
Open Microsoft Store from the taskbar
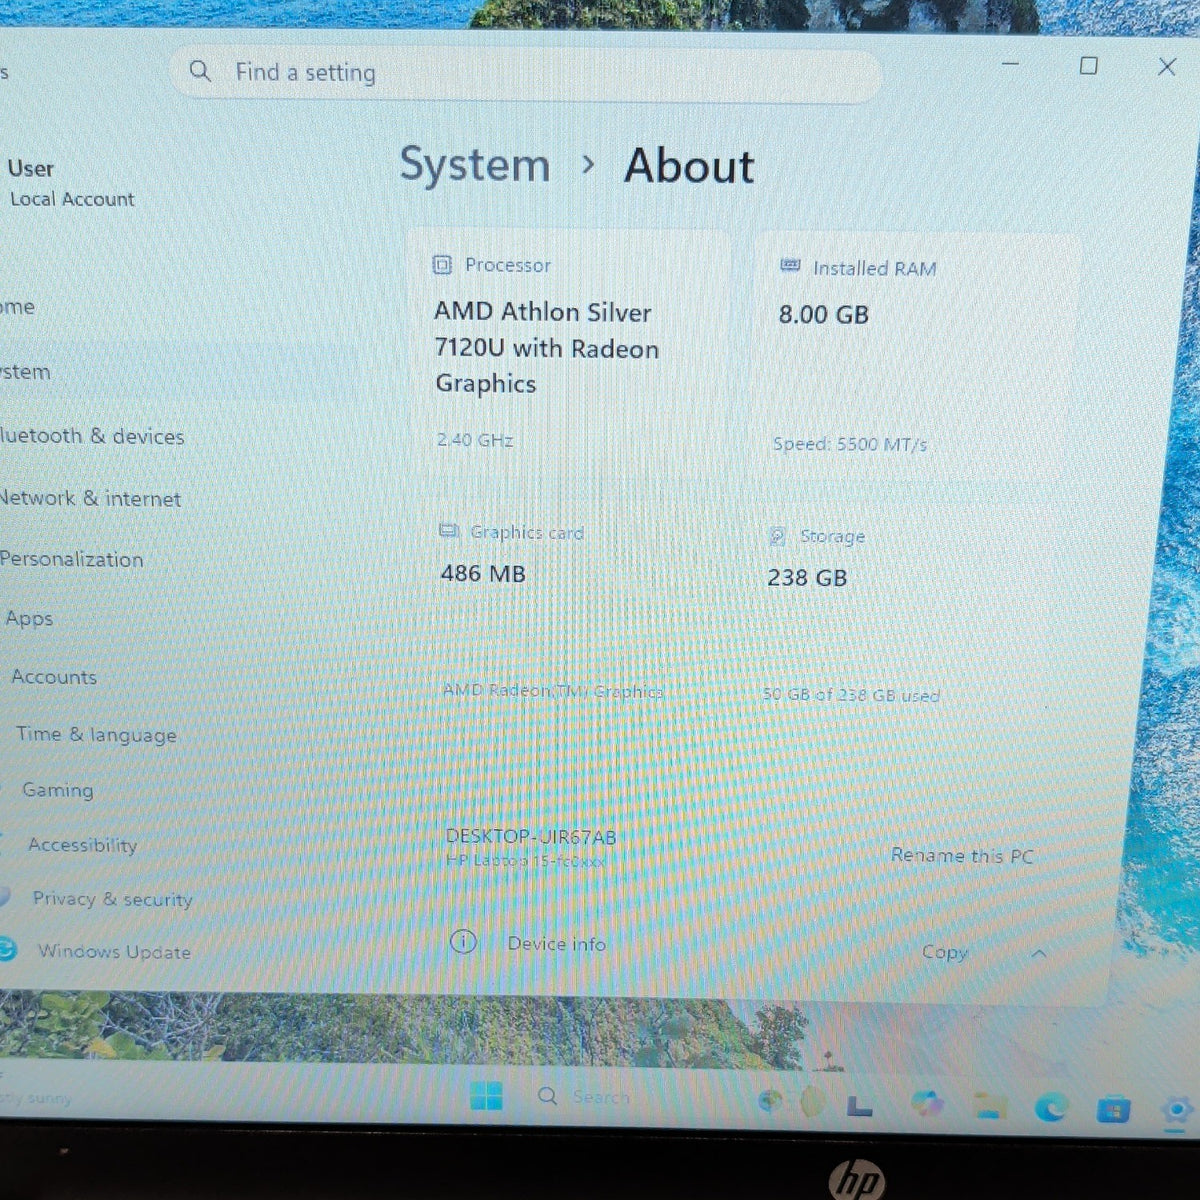coord(1113,1109)
